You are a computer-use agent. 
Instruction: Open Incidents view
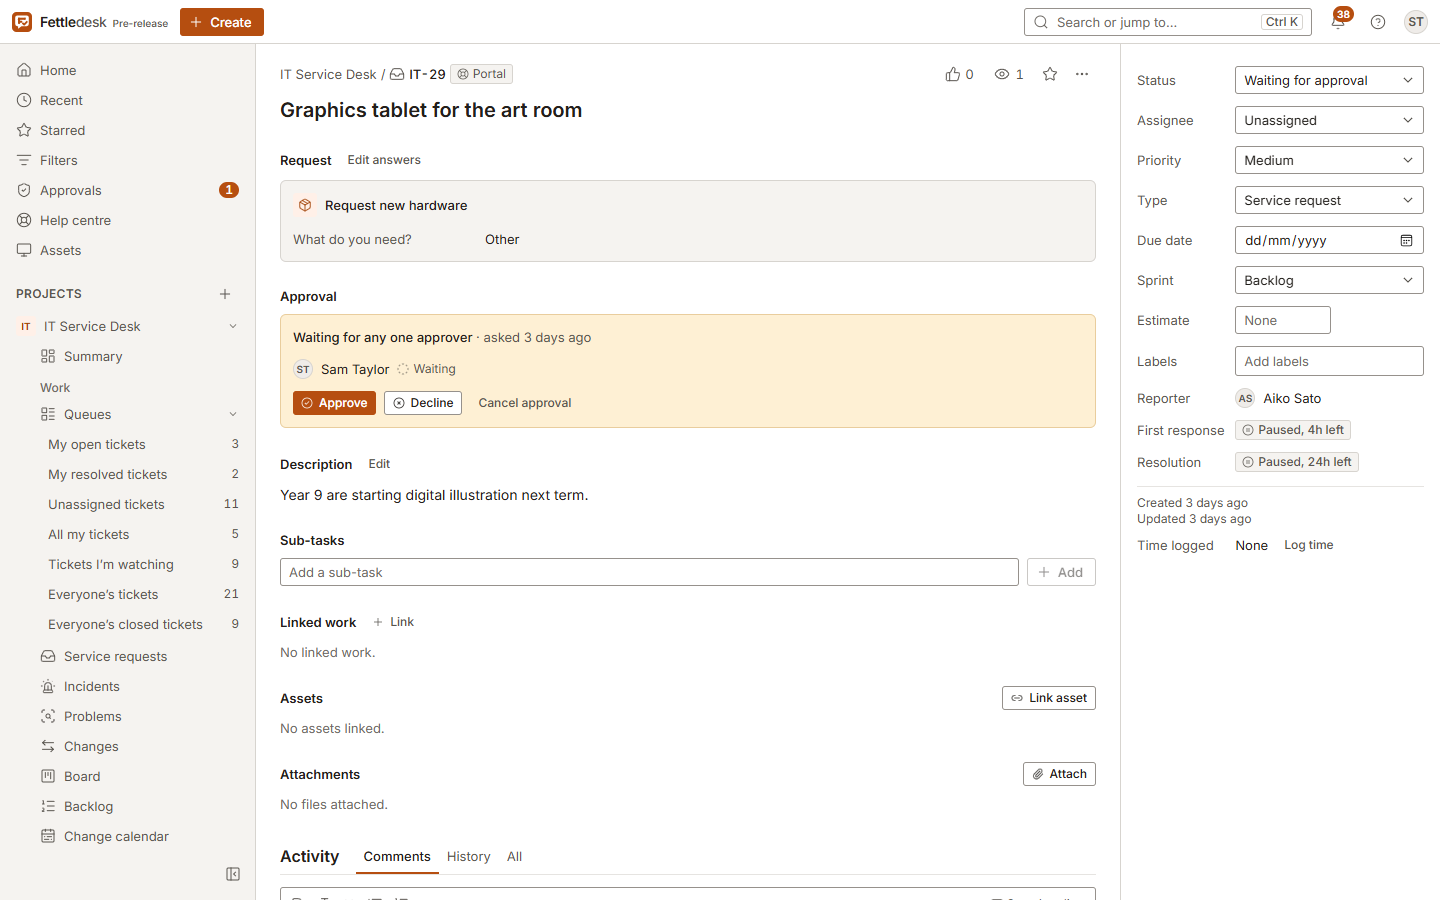[140, 686]
